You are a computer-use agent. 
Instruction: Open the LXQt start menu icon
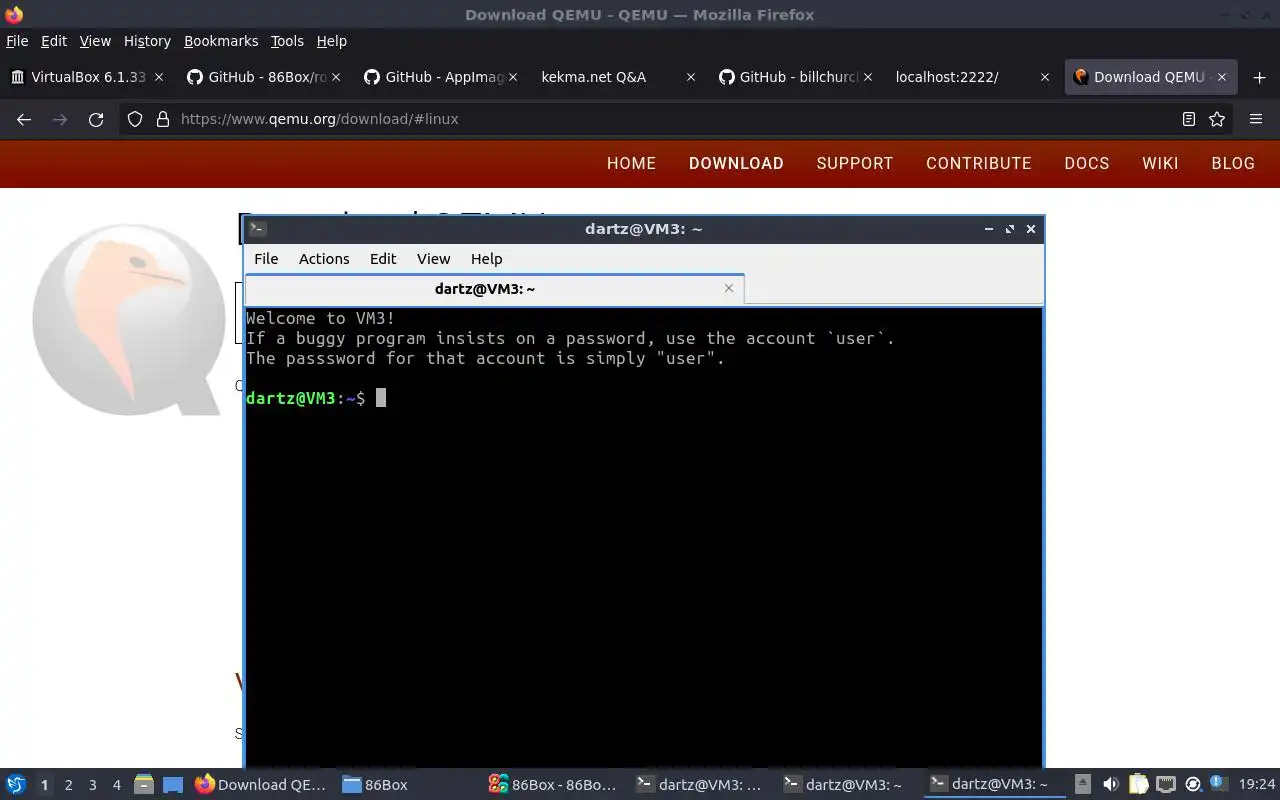click(x=16, y=785)
